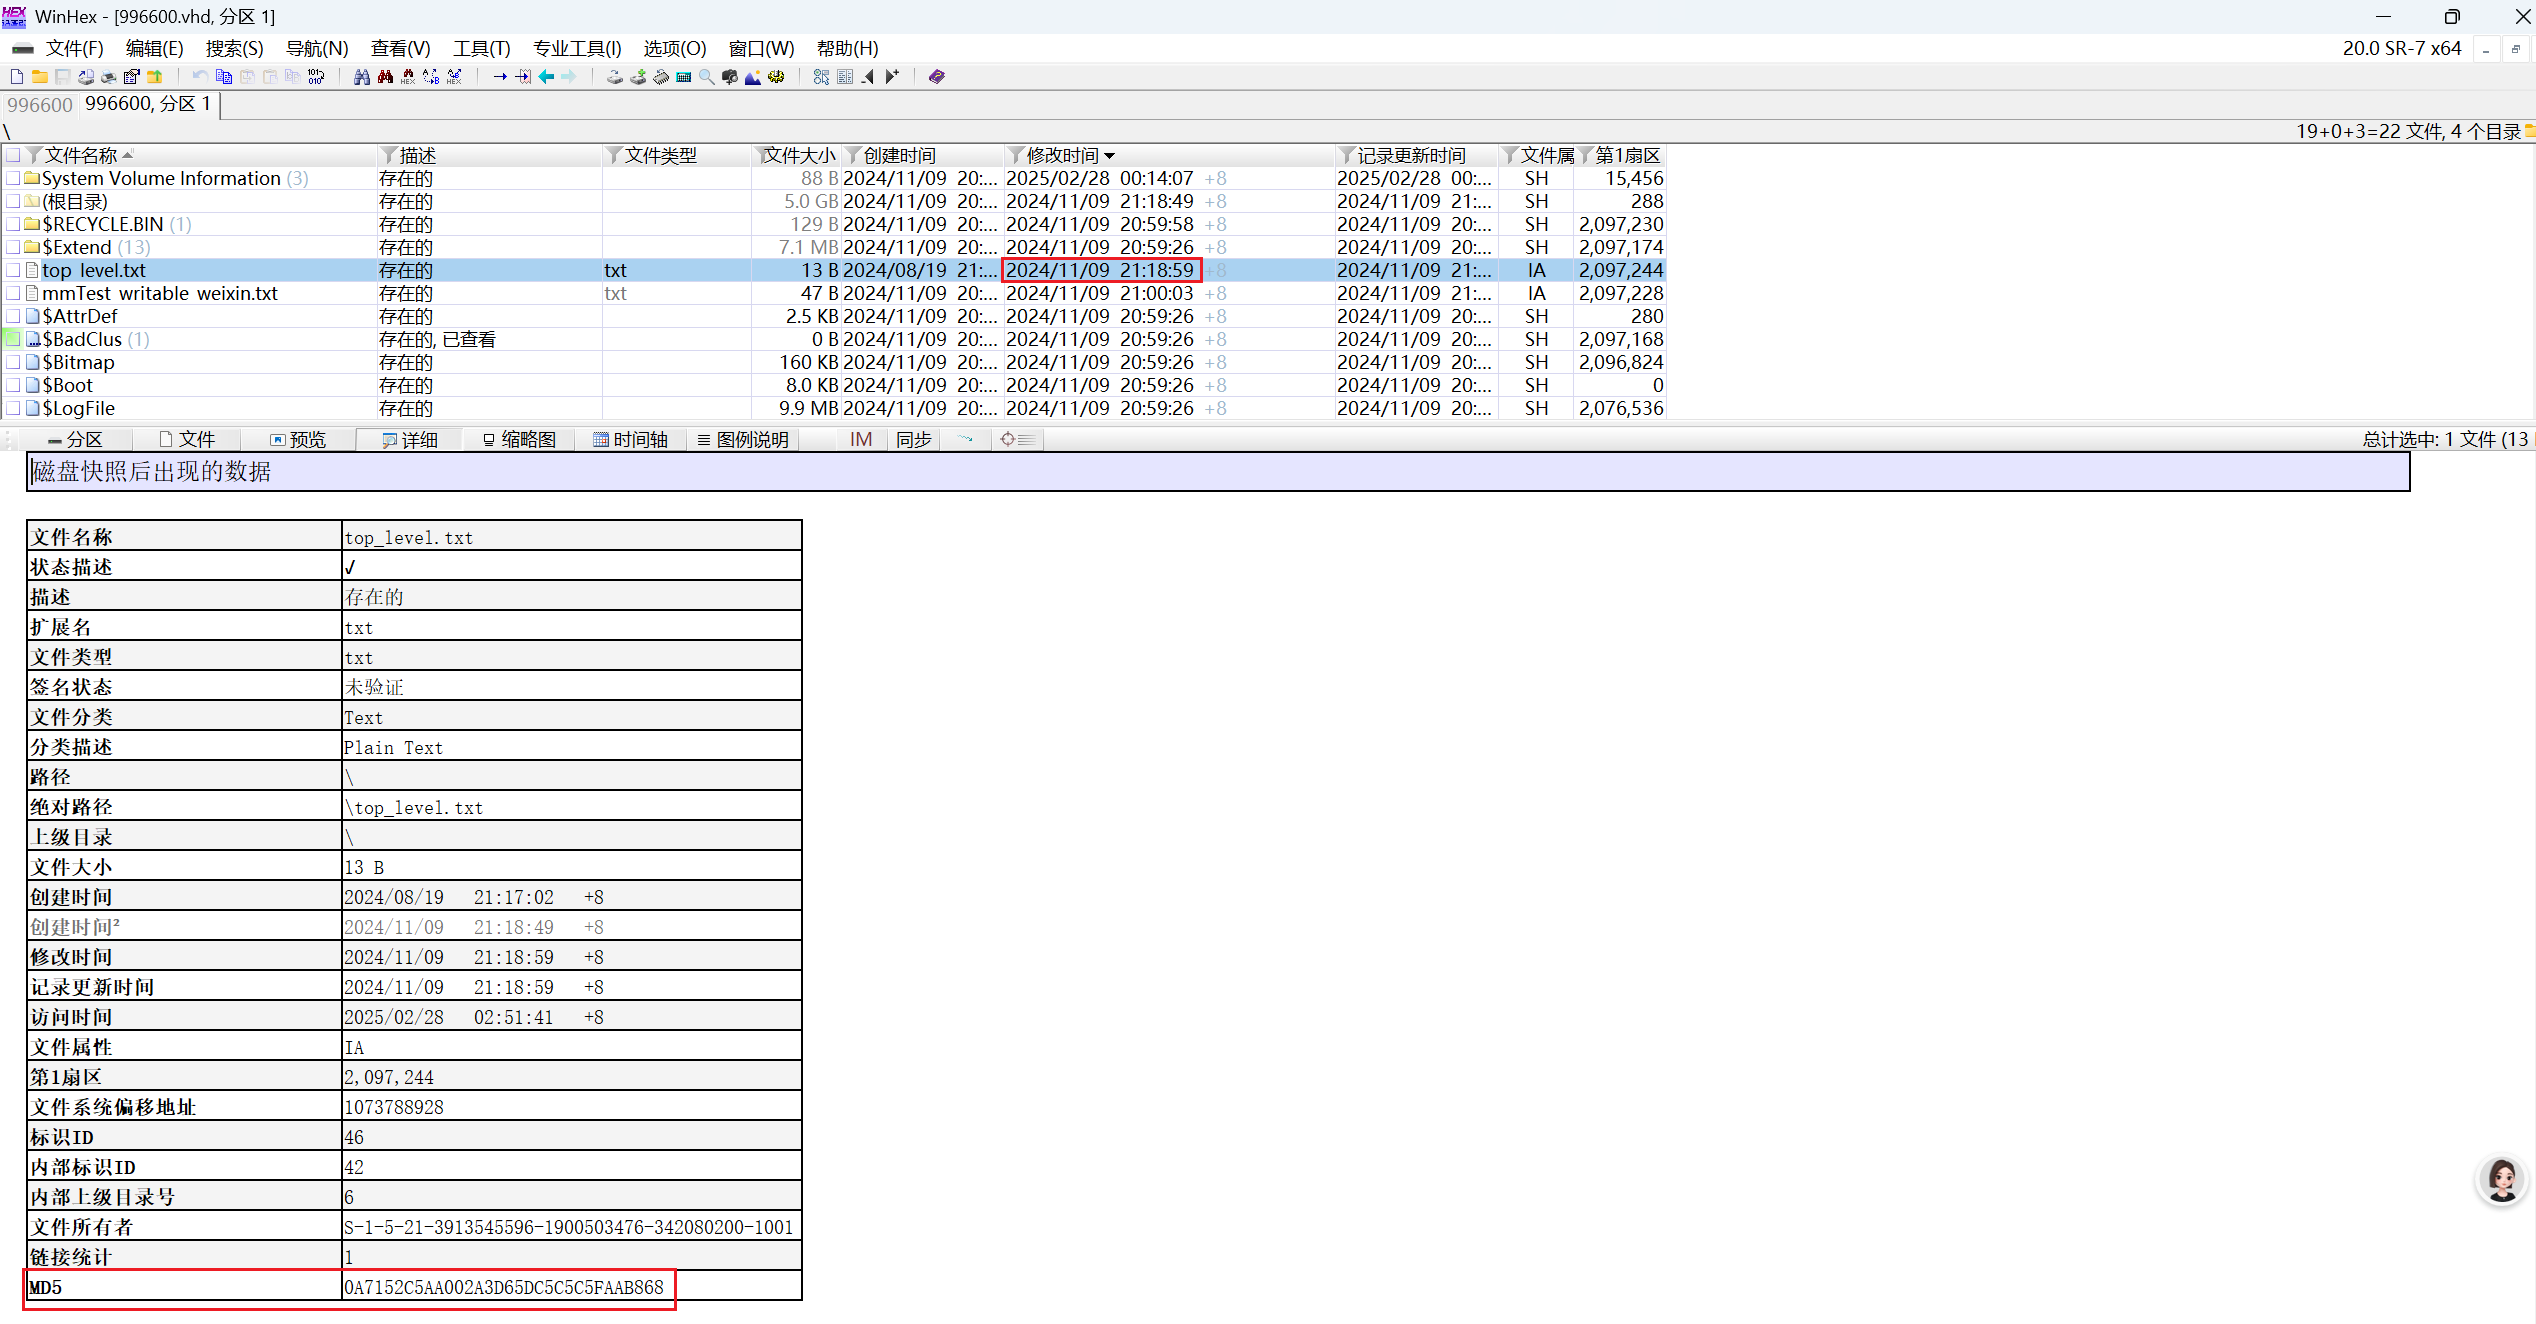Check the box for $Boot file
The height and width of the screenshot is (1324, 2536).
click(13, 385)
